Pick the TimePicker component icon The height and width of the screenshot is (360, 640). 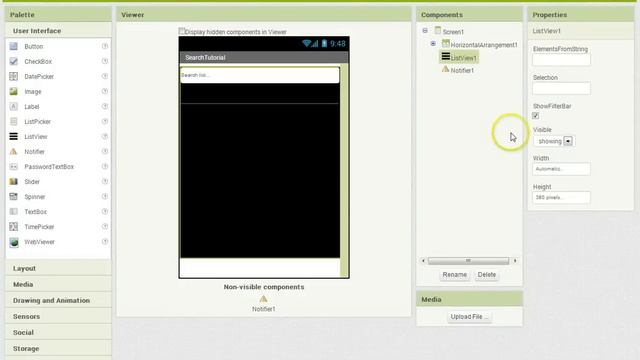[13, 227]
